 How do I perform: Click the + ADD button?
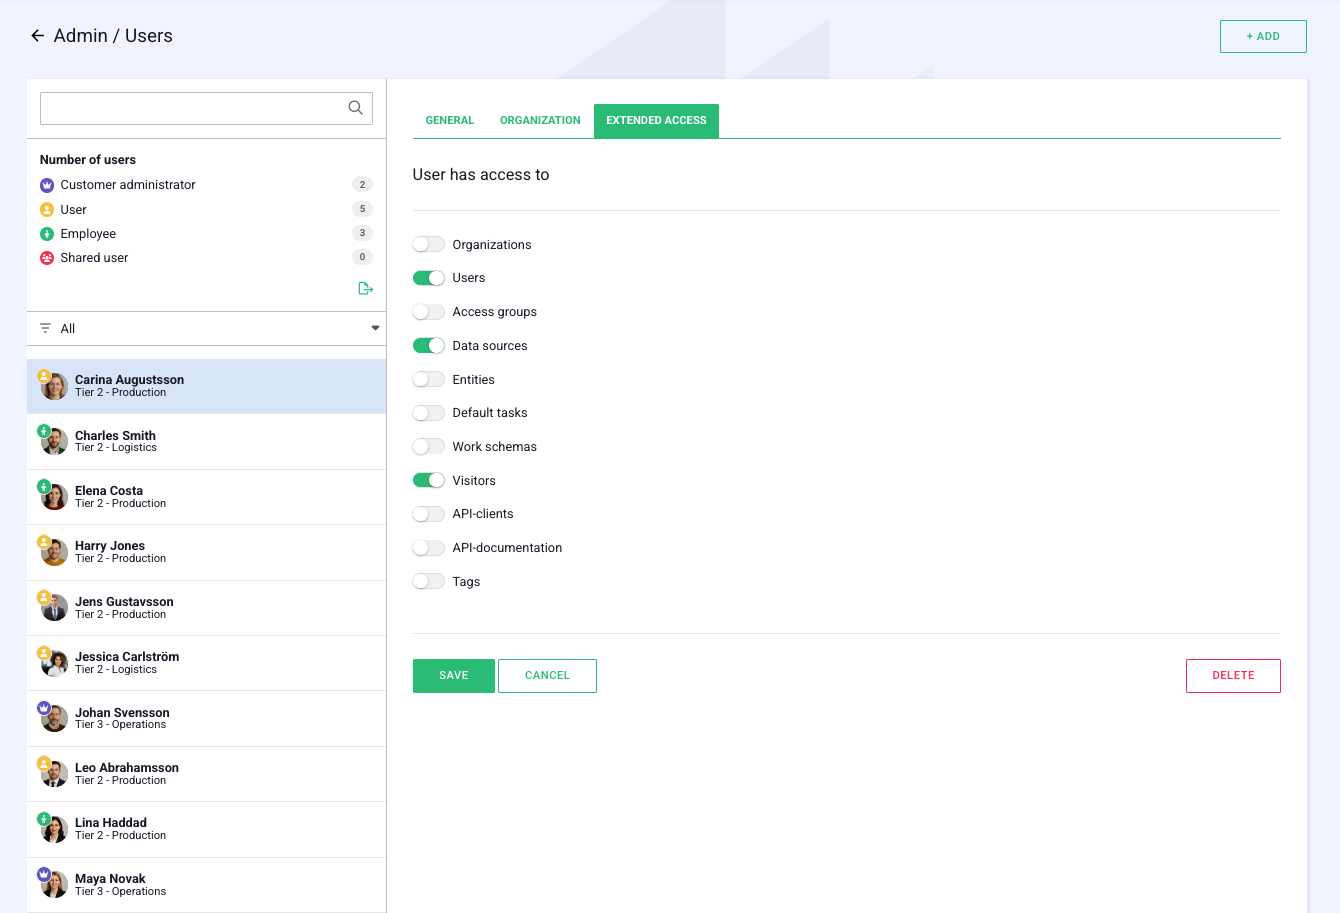pos(1263,36)
